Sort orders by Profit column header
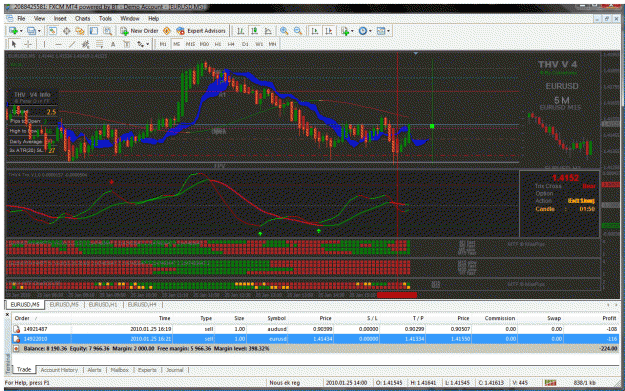 click(x=609, y=318)
